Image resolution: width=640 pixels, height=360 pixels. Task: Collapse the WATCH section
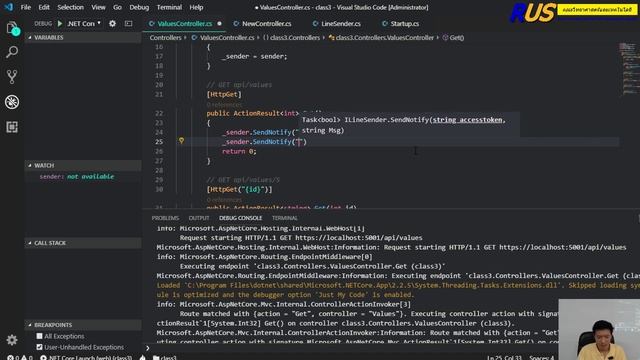click(83, 165)
